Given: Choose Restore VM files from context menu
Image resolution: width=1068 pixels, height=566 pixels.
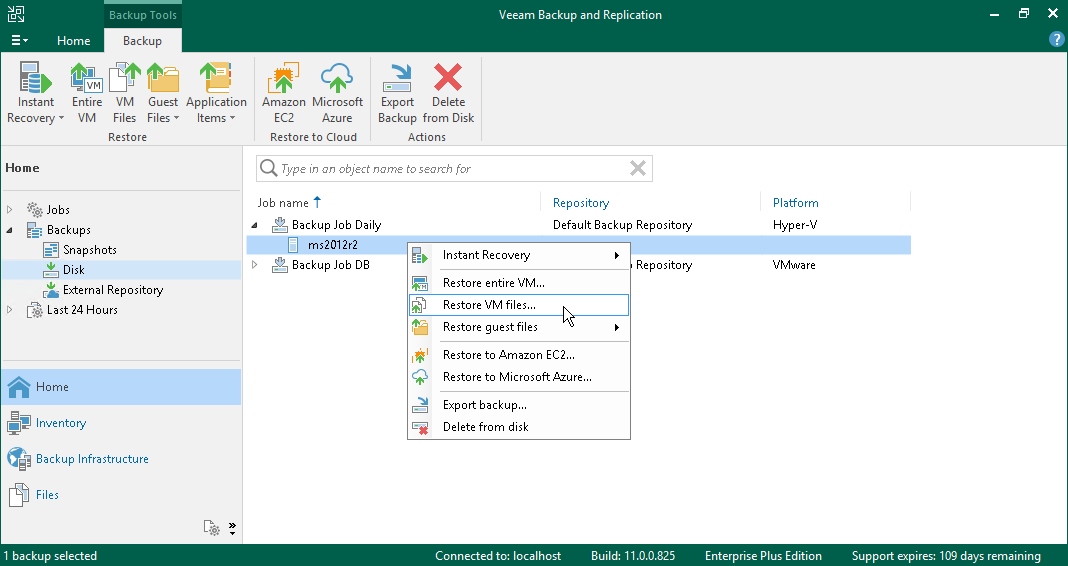Looking at the screenshot, I should coord(518,305).
